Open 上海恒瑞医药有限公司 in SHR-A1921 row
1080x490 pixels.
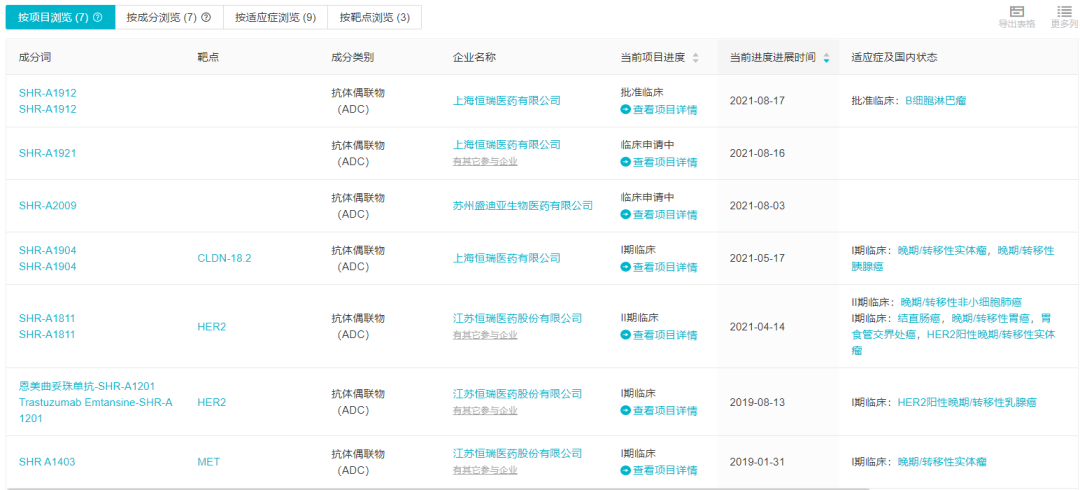(507, 145)
